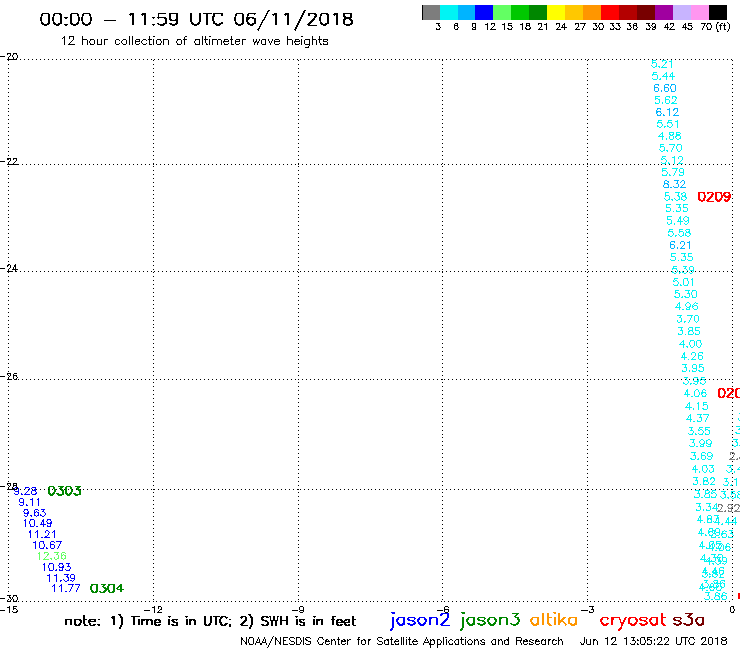
Task: Click the jason2 value 9.63
Action: click(x=34, y=513)
